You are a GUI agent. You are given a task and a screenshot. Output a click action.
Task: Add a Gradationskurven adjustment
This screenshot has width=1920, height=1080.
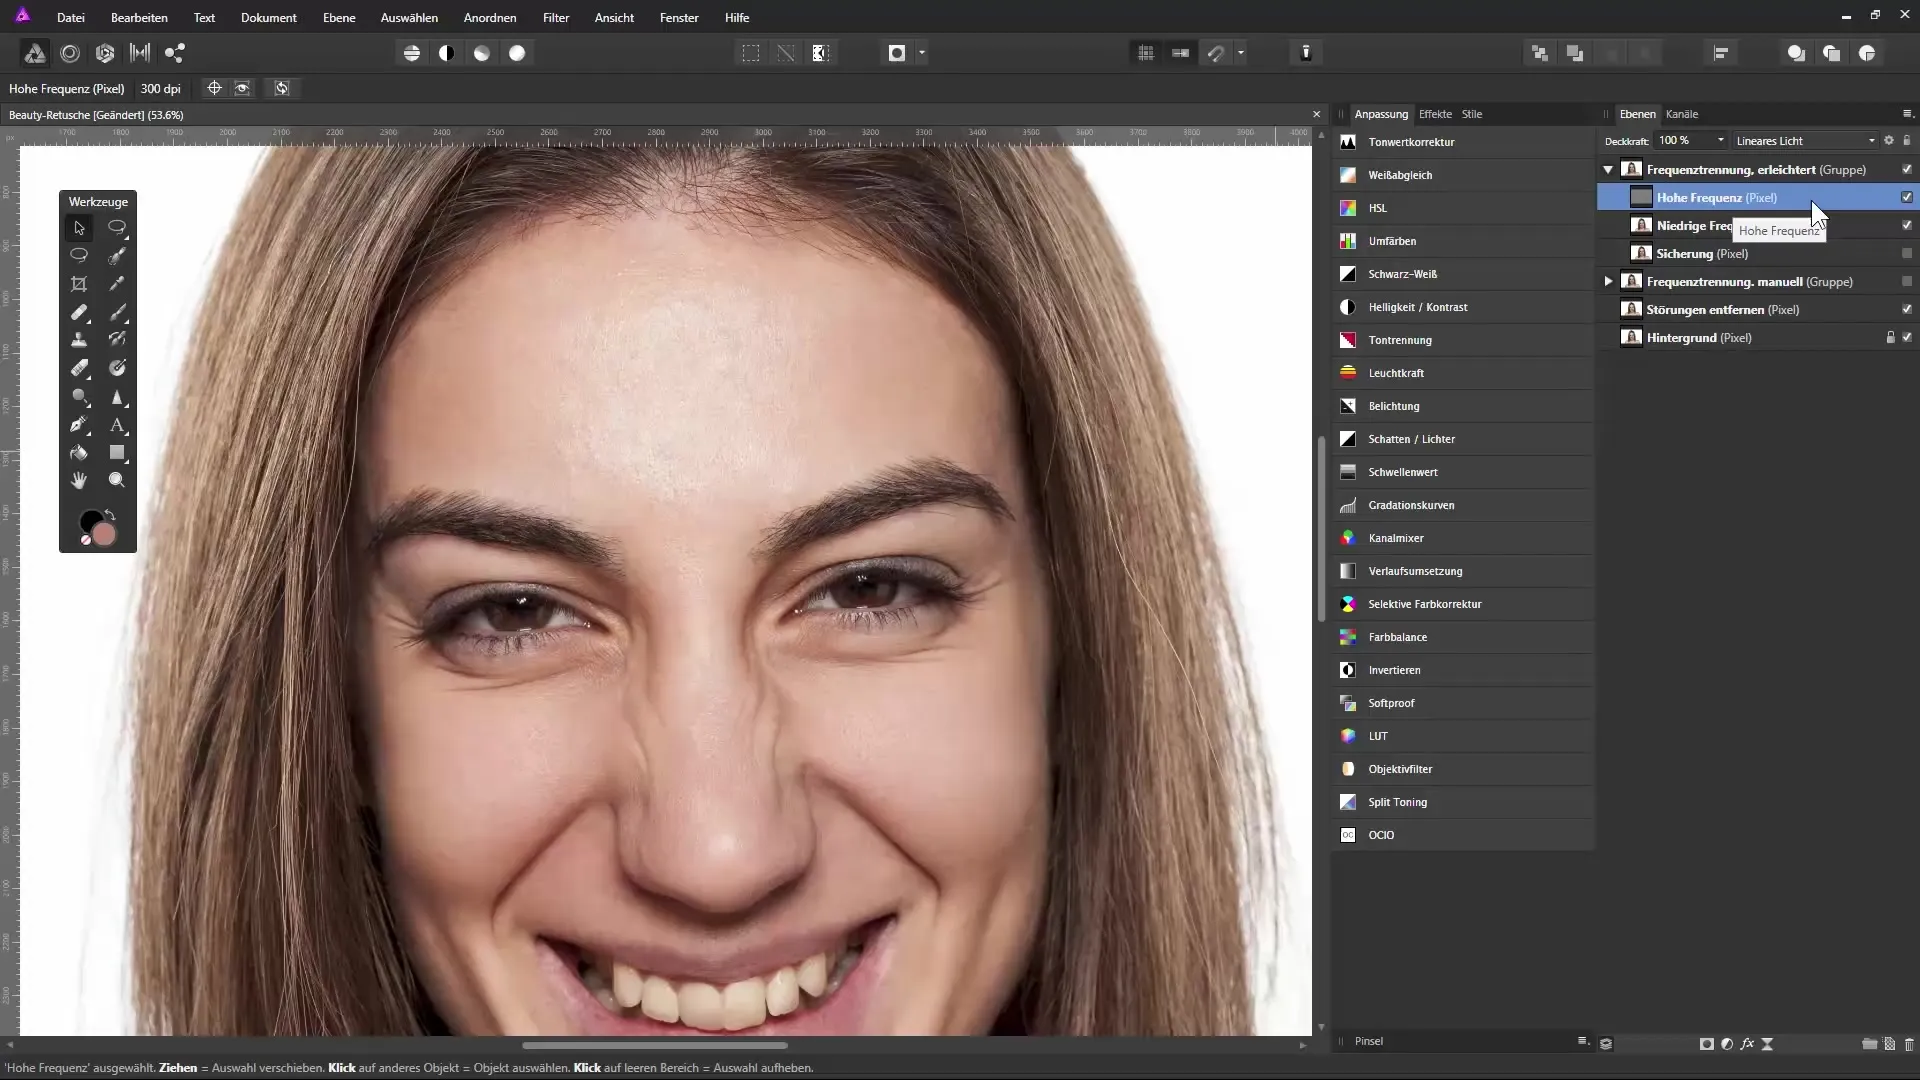pos(1462,505)
